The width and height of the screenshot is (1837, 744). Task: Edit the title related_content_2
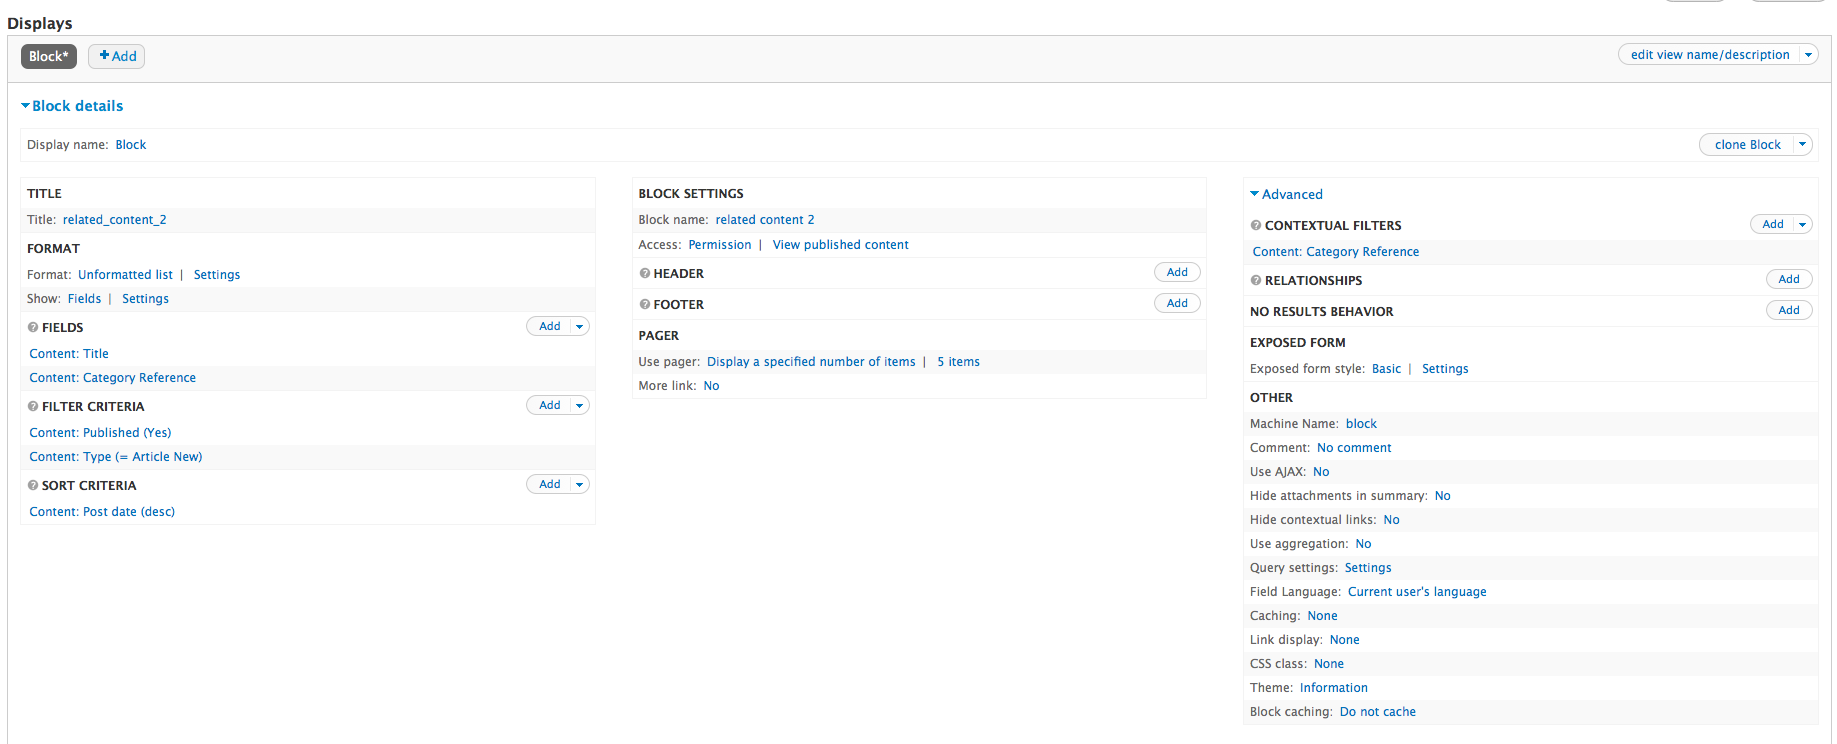(x=114, y=220)
